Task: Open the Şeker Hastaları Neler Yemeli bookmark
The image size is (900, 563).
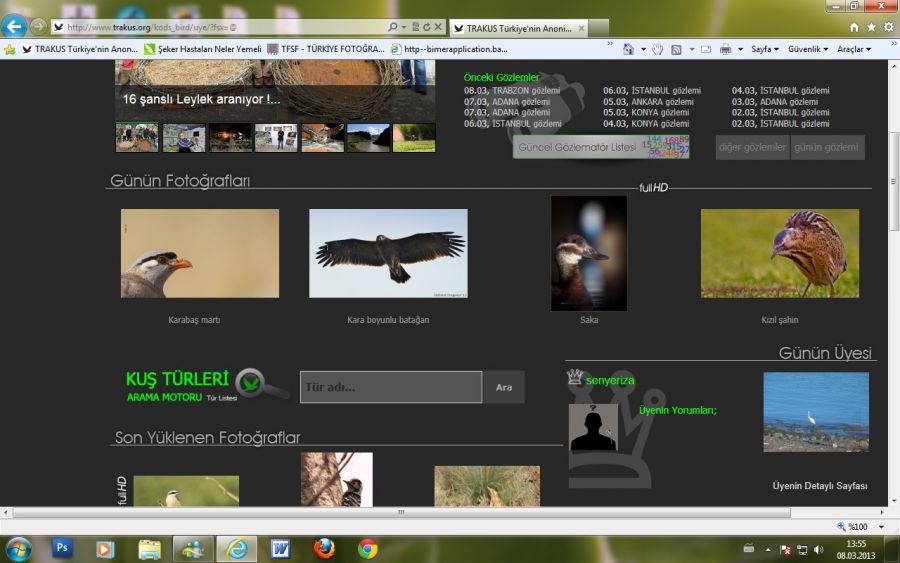Action: pos(202,49)
